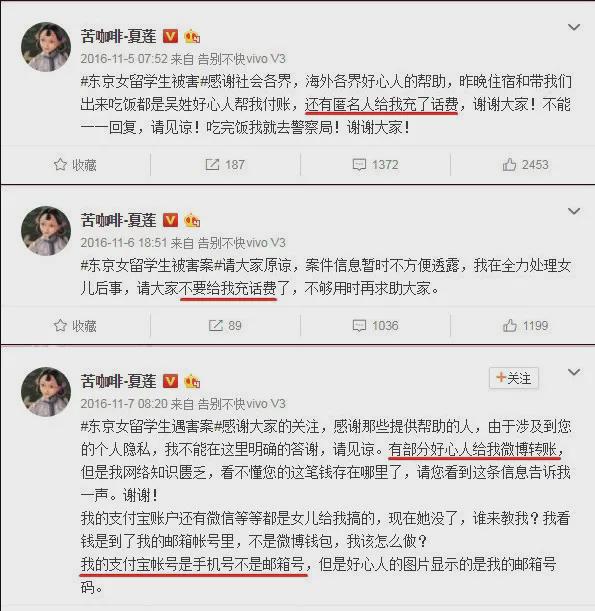
Task: Expand options chevron on the third post
Action: [574, 372]
